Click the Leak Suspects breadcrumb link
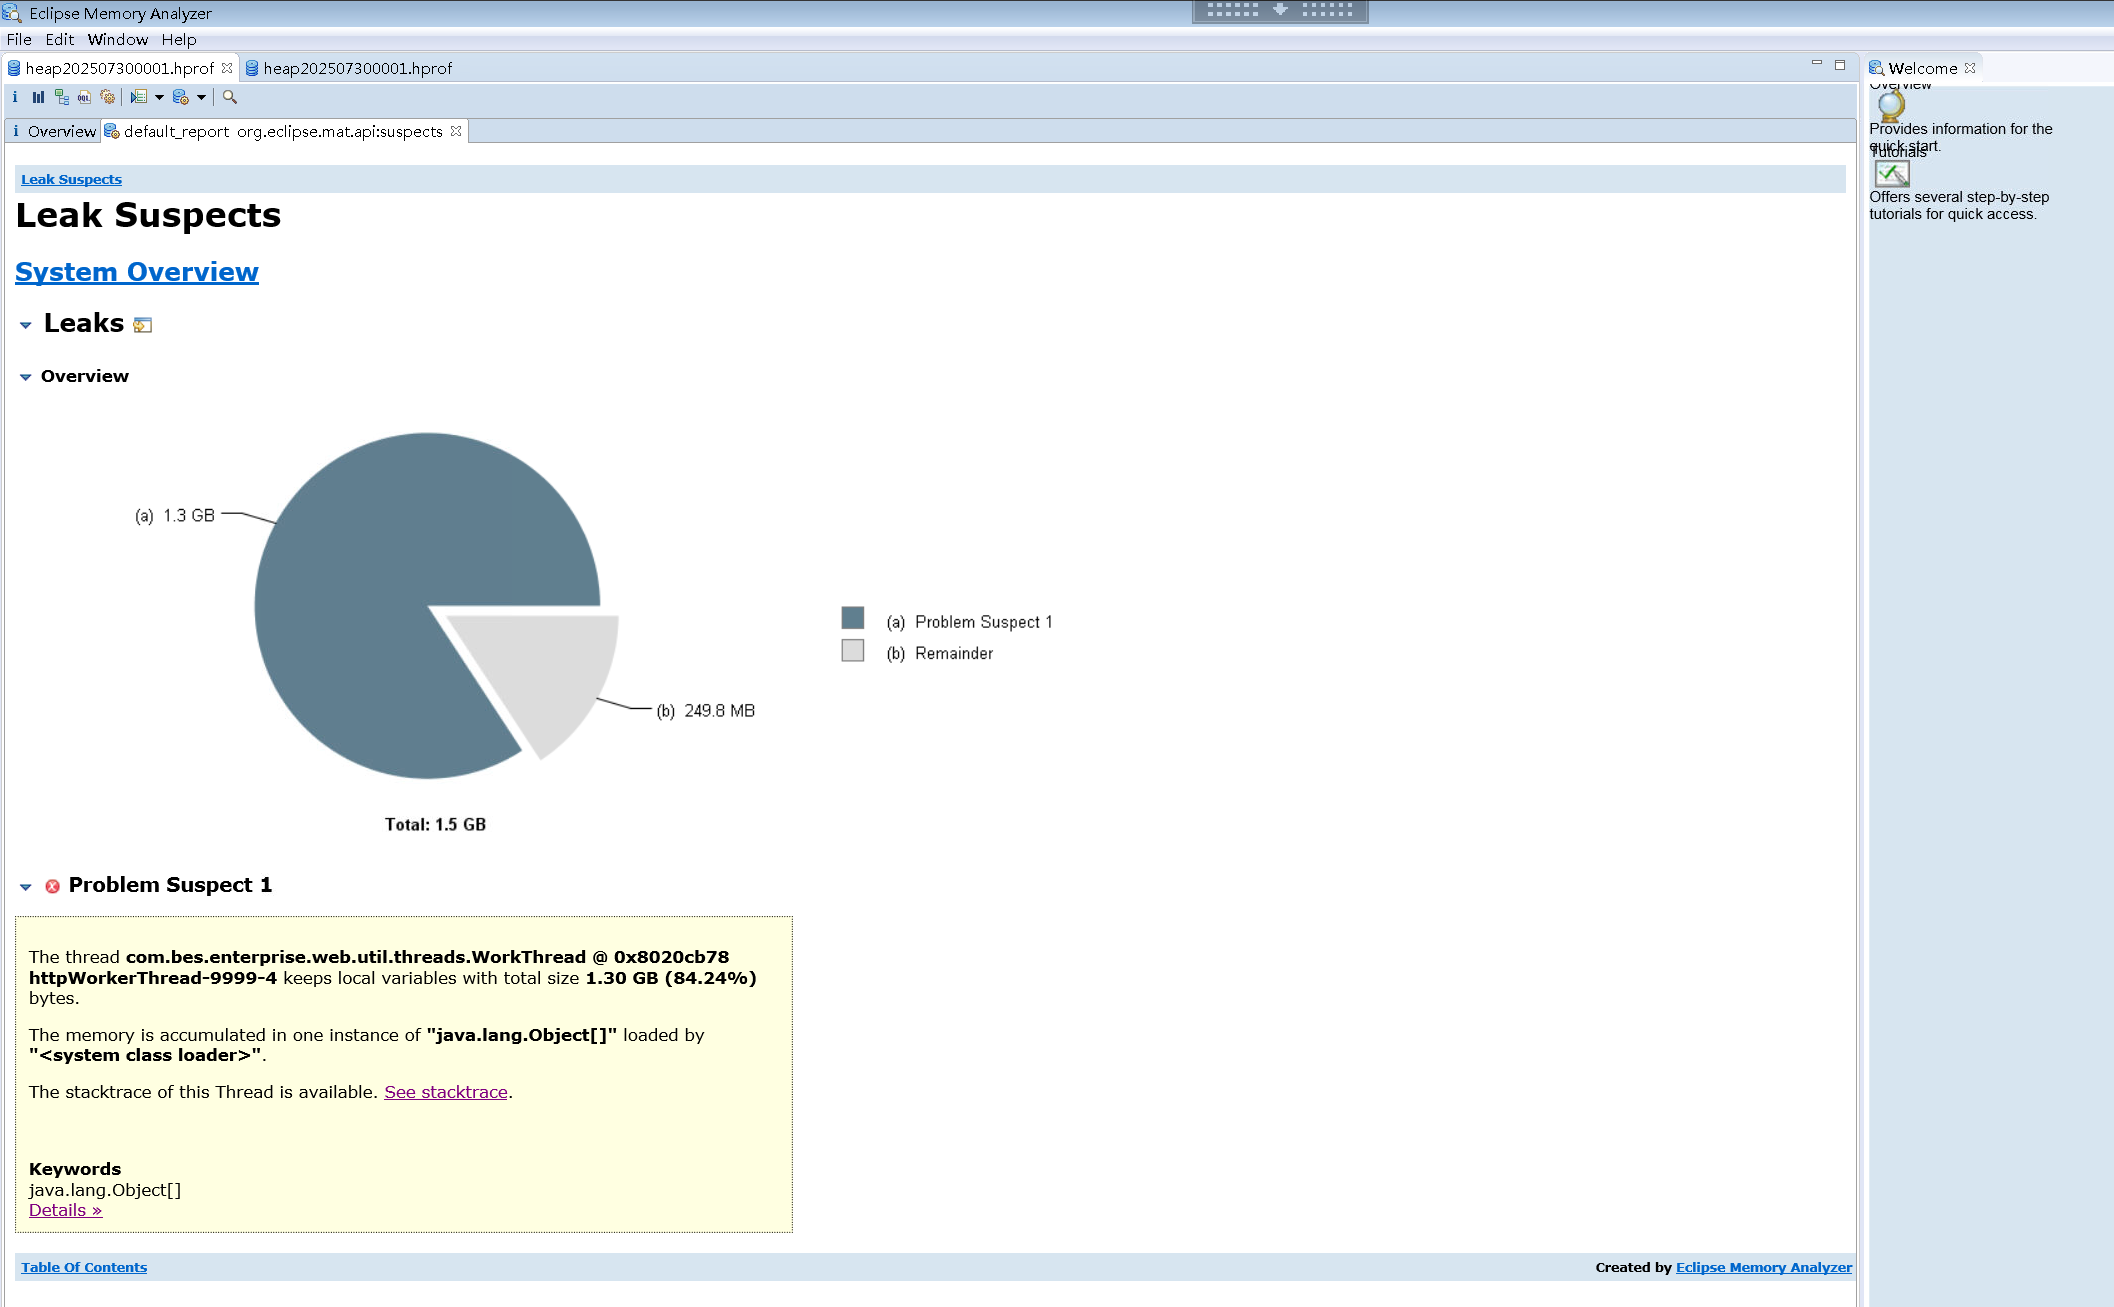2114x1307 pixels. coord(71,179)
